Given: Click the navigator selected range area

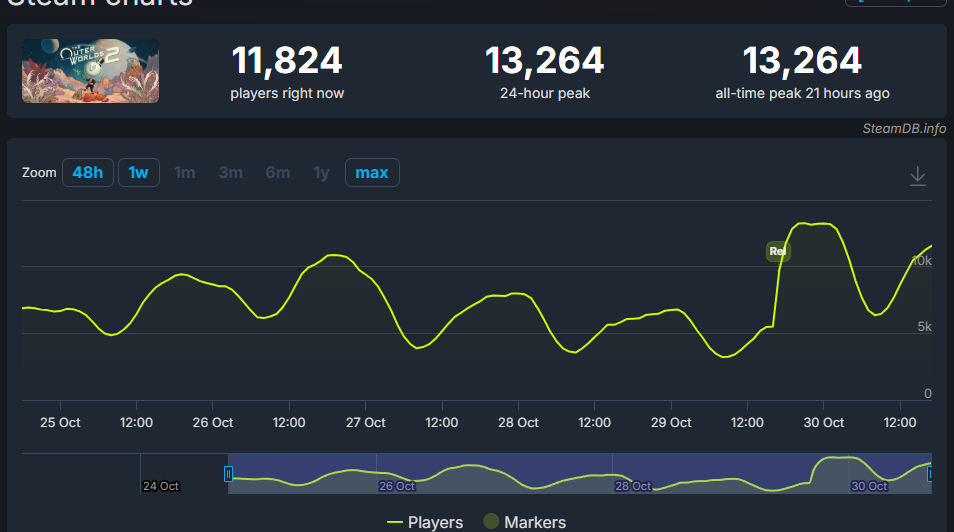Looking at the screenshot, I should (580, 474).
